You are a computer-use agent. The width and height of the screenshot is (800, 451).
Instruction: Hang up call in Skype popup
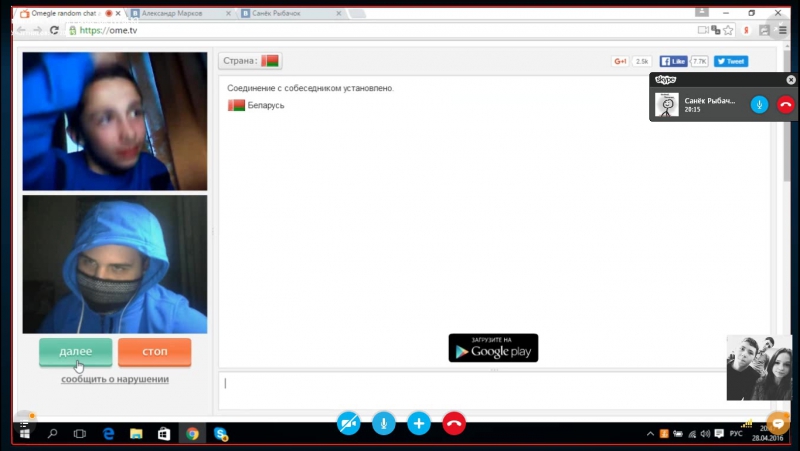(786, 105)
